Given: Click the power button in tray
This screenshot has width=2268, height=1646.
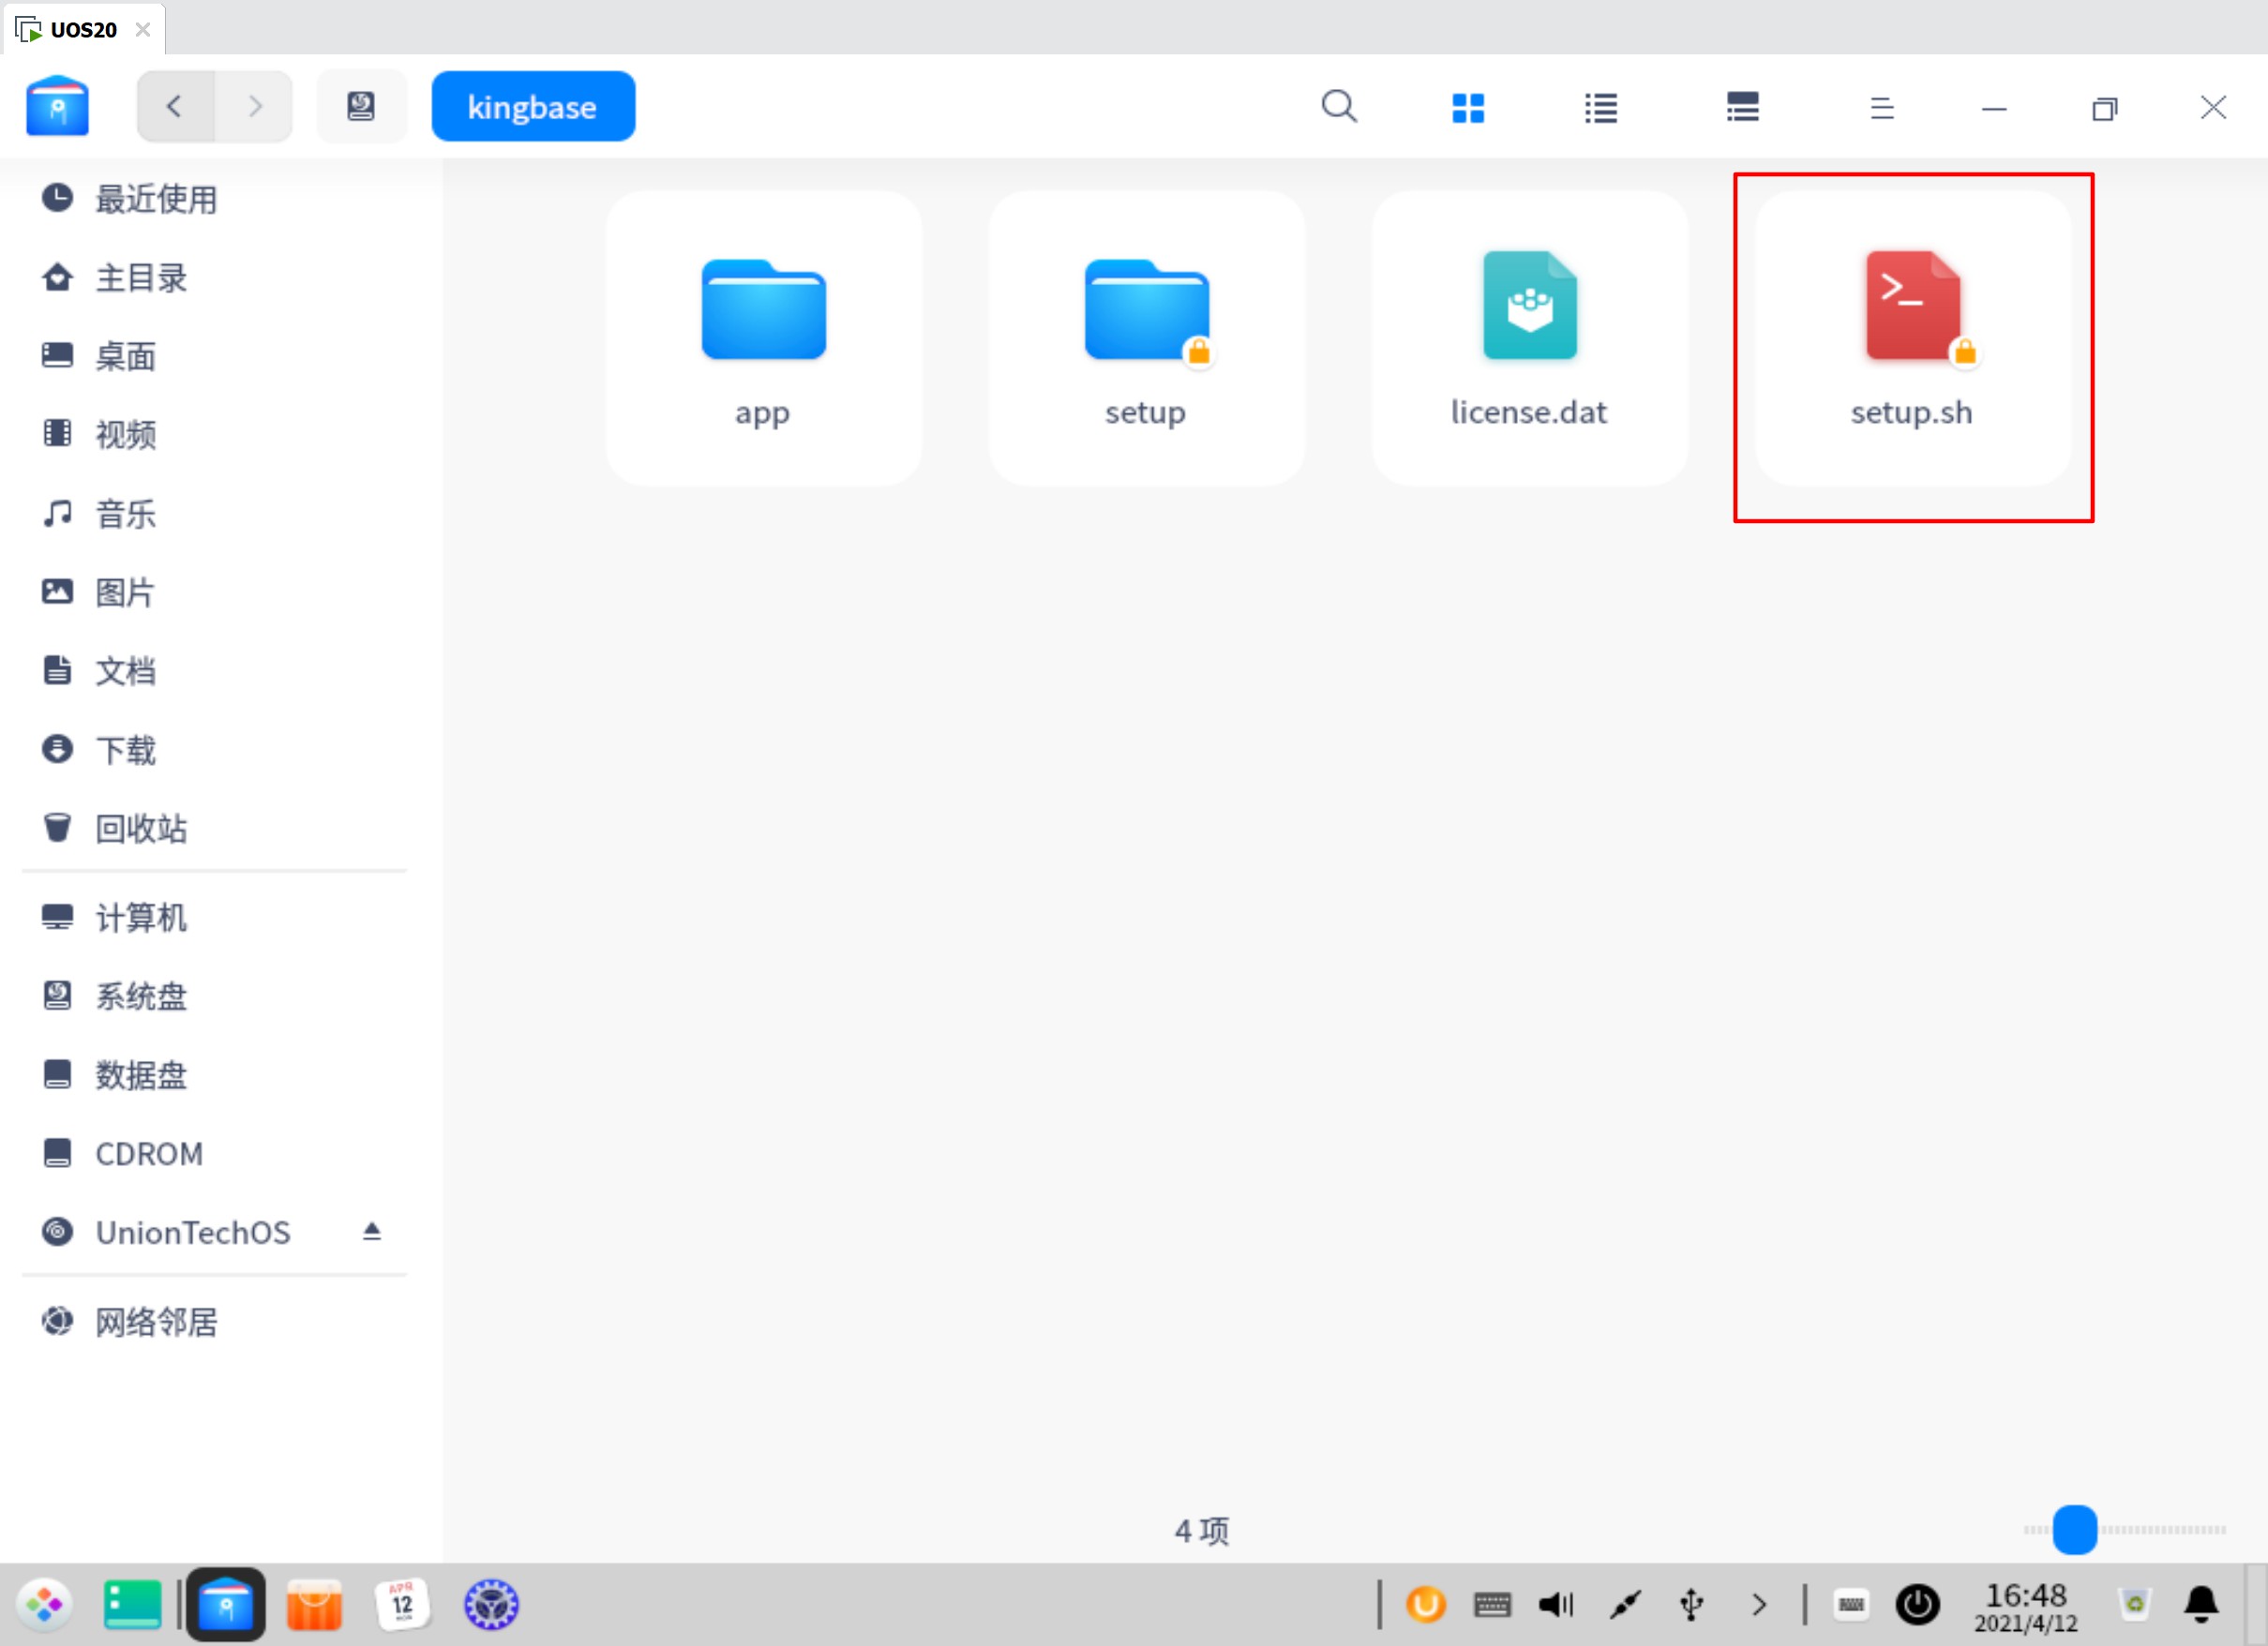Looking at the screenshot, I should [1917, 1605].
